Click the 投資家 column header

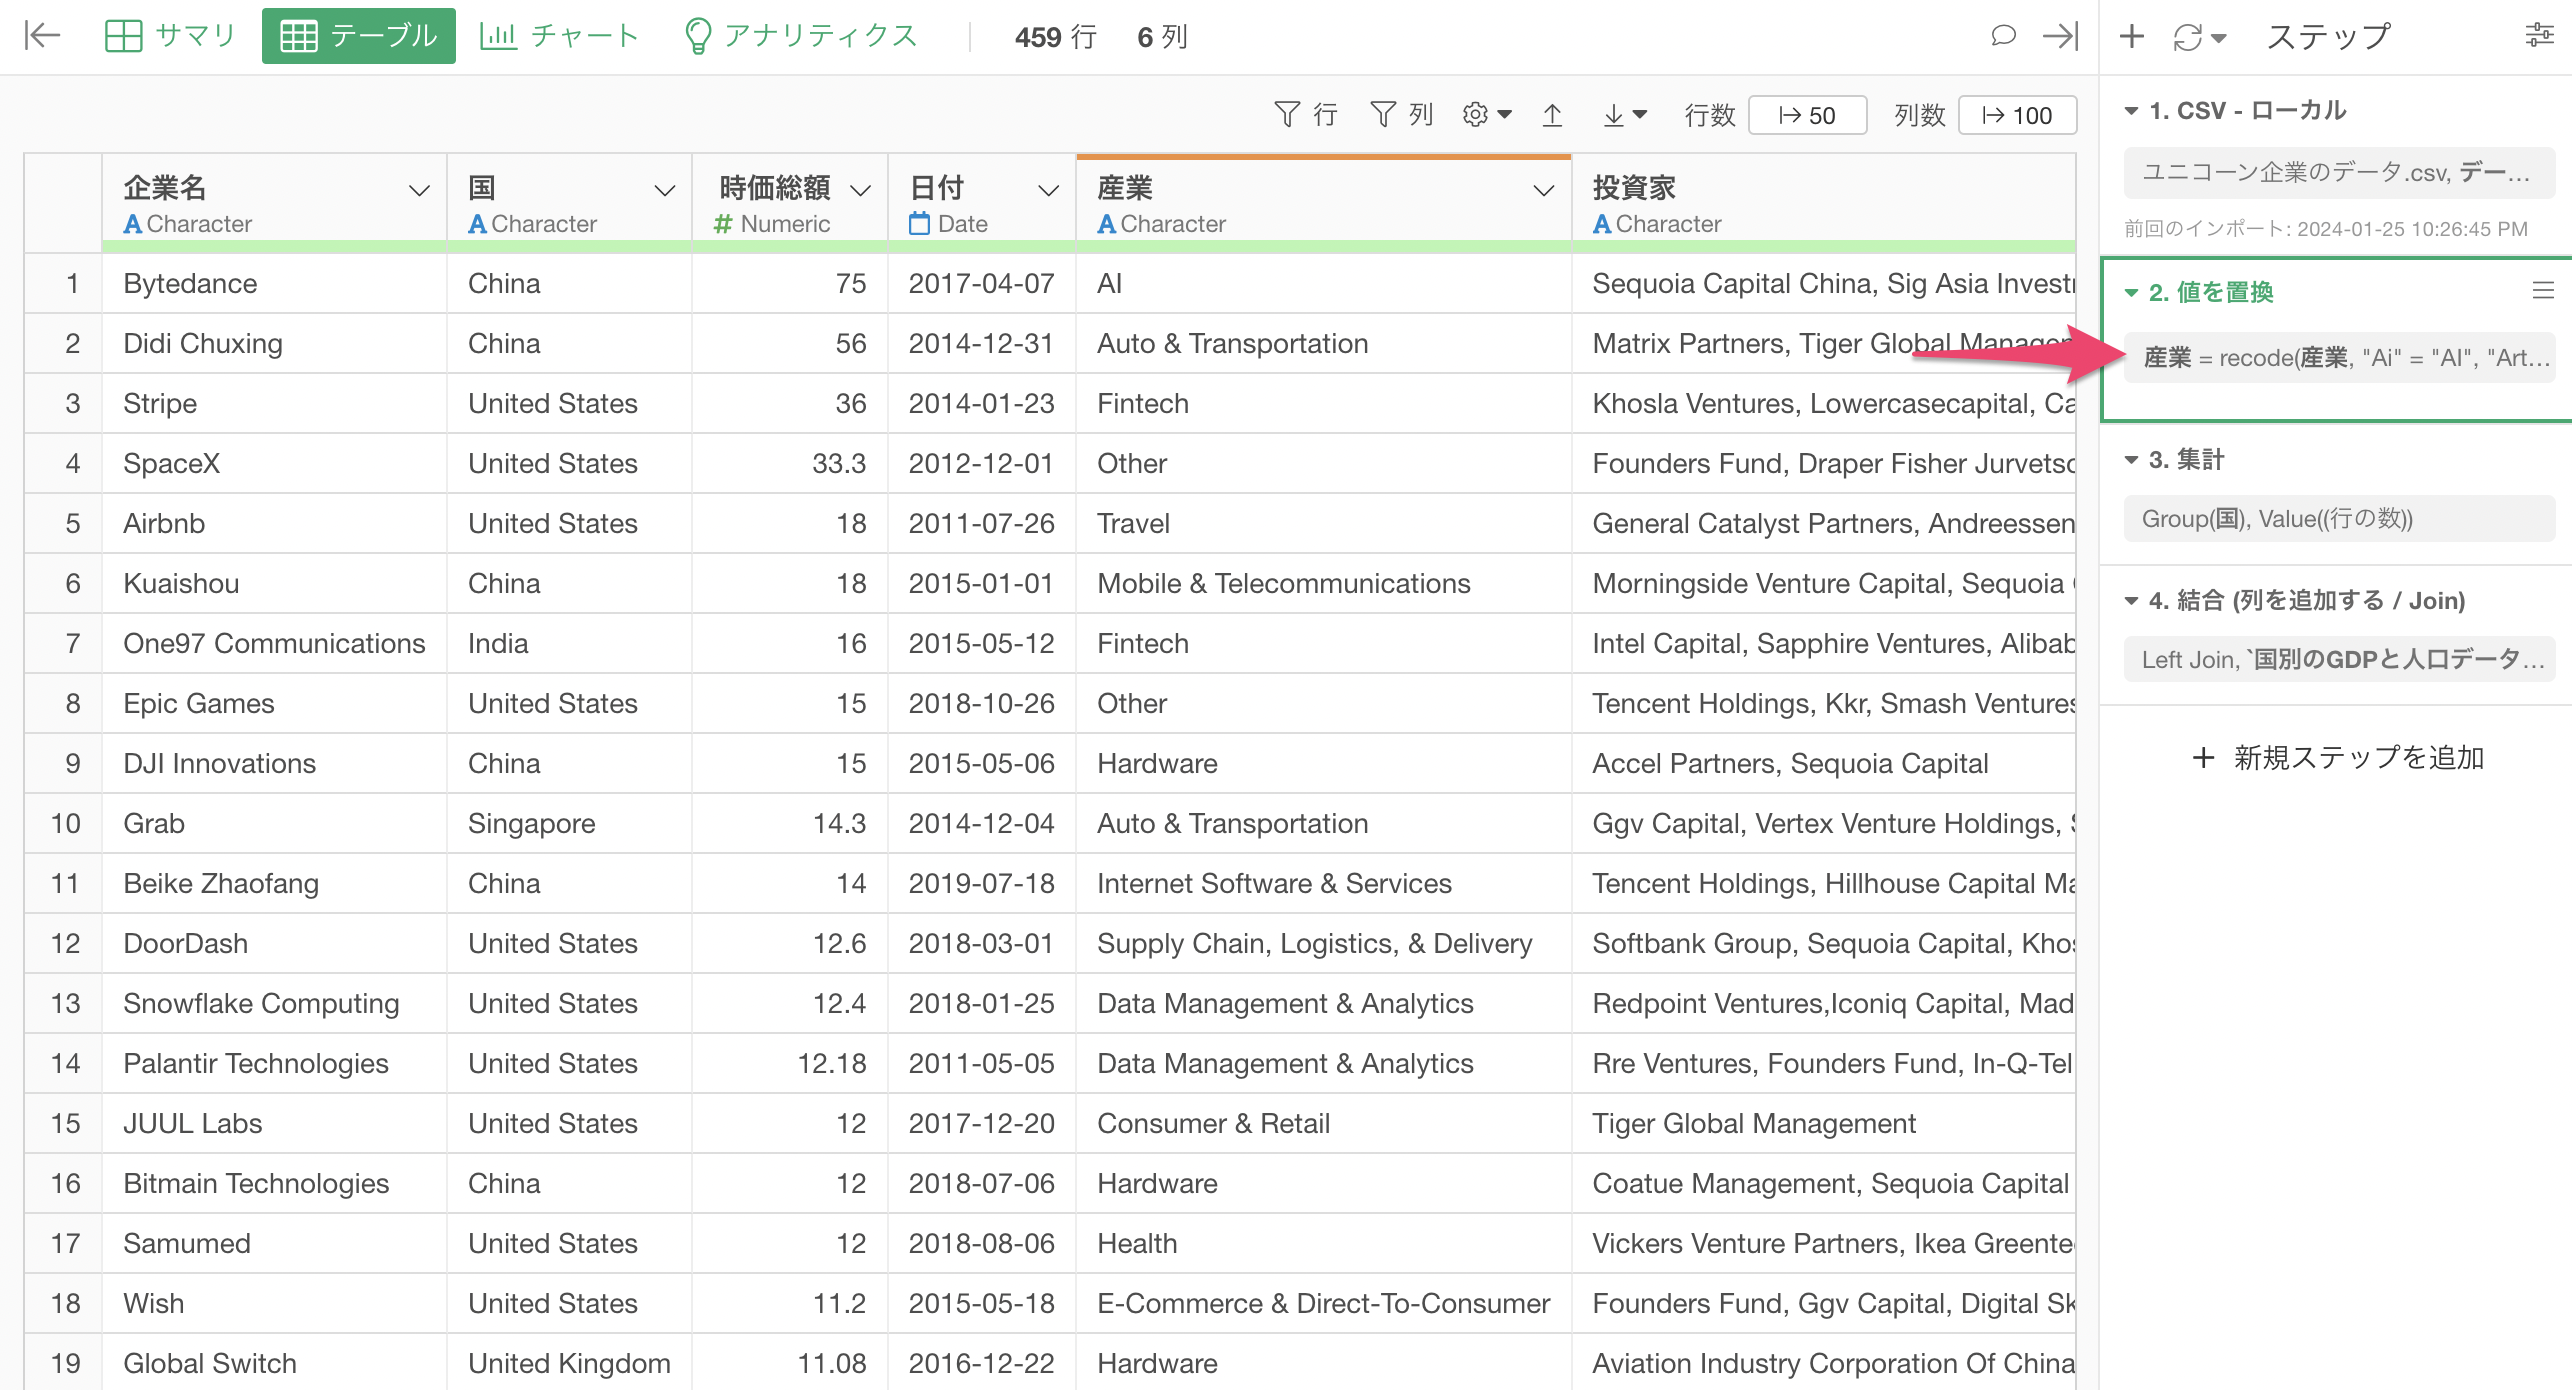[1823, 204]
